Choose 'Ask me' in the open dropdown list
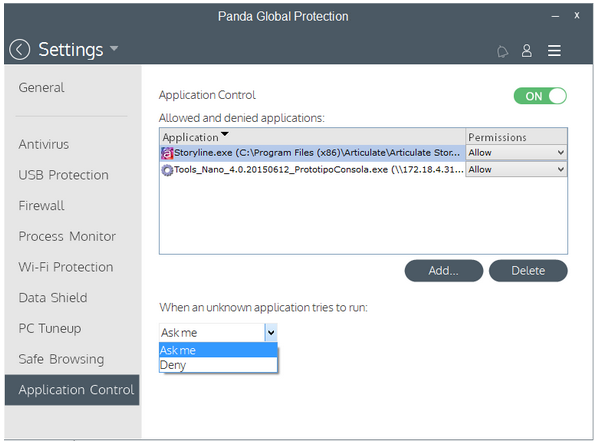 [x=218, y=350]
